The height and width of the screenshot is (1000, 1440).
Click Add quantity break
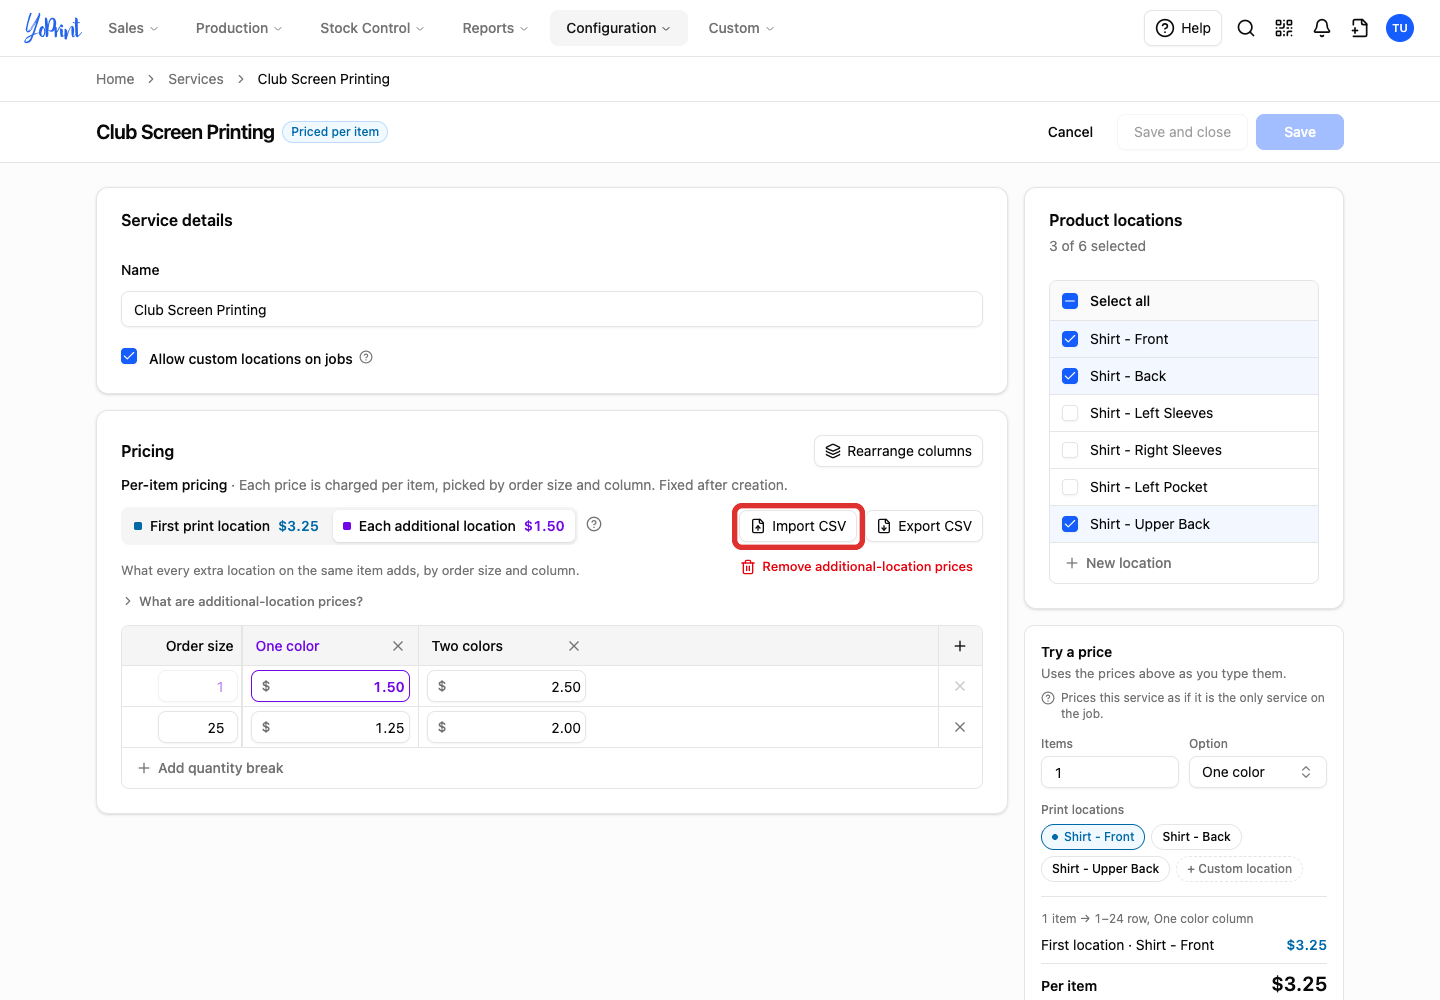pos(211,768)
